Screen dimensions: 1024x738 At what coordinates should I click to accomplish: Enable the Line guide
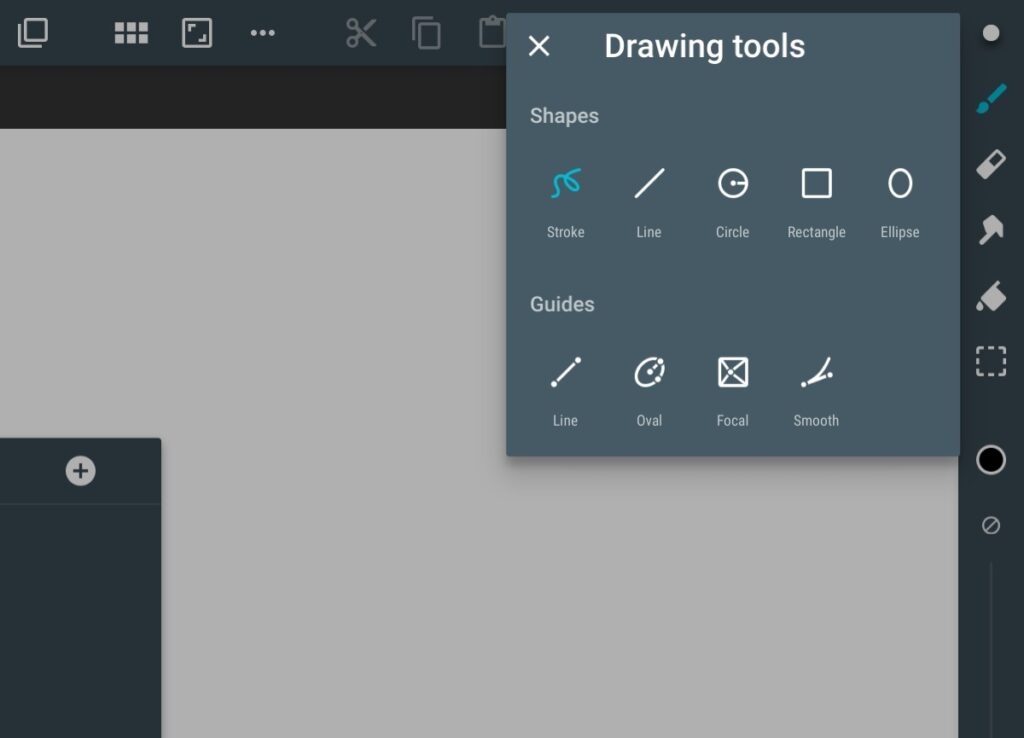tap(566, 391)
